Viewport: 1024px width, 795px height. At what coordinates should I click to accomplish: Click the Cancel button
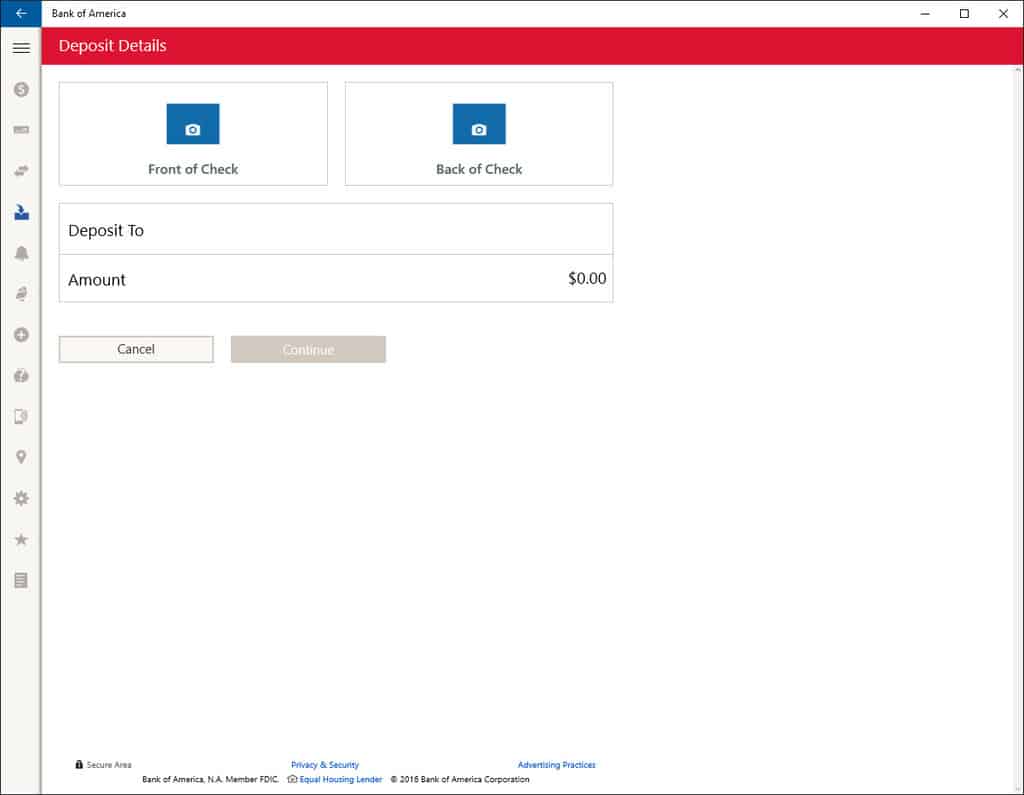coord(136,349)
